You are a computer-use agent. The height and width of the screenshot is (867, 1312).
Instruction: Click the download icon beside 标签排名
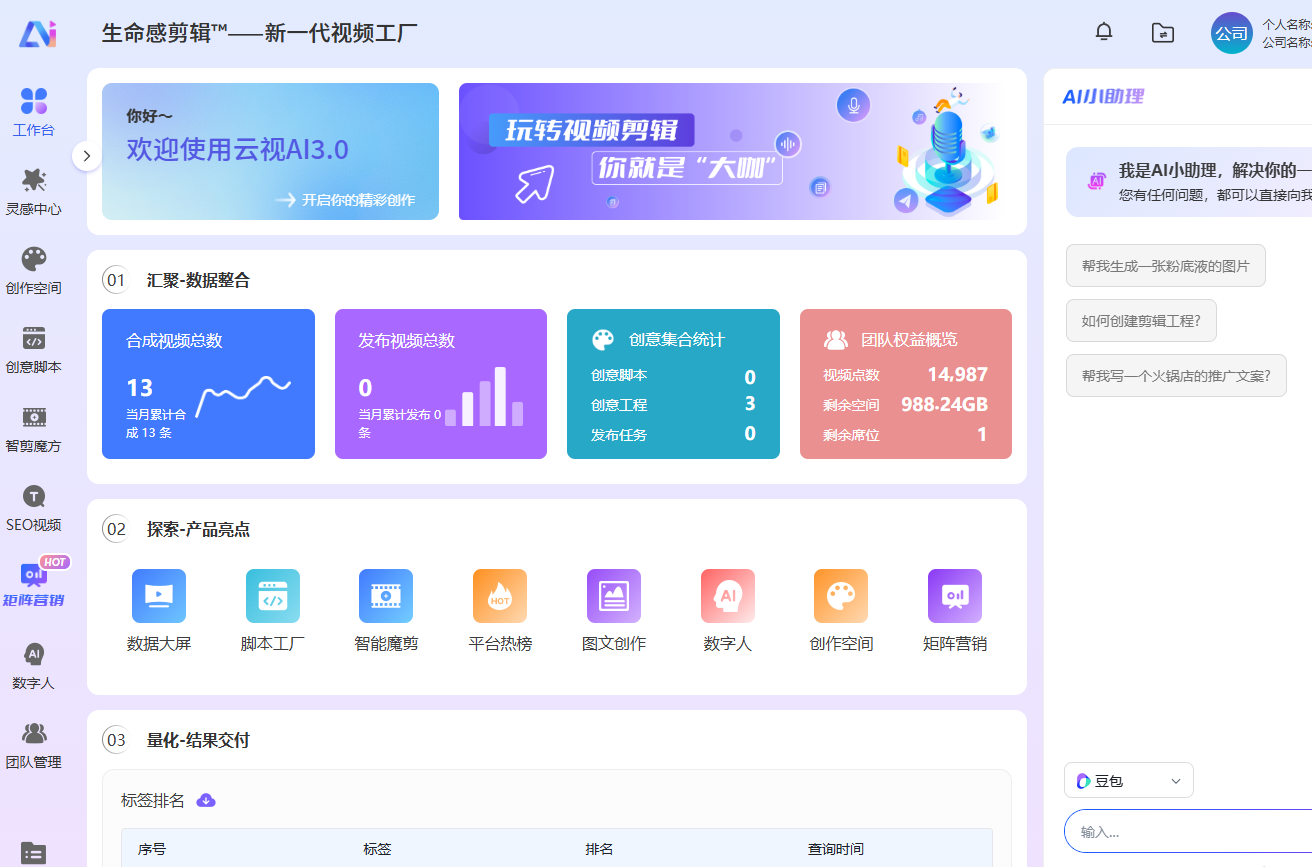click(x=206, y=800)
